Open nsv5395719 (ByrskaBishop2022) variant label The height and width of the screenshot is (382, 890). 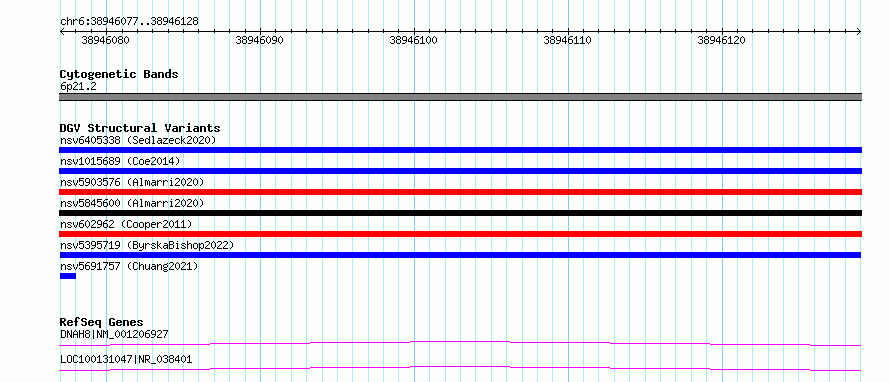click(x=147, y=245)
